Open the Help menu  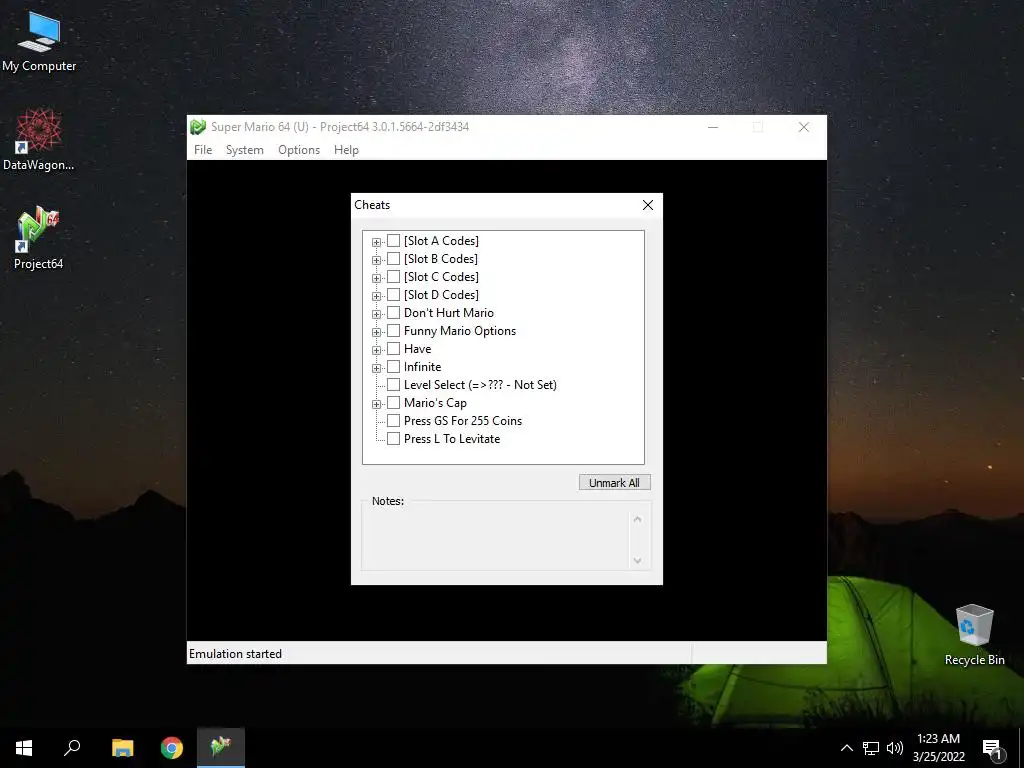tap(346, 150)
